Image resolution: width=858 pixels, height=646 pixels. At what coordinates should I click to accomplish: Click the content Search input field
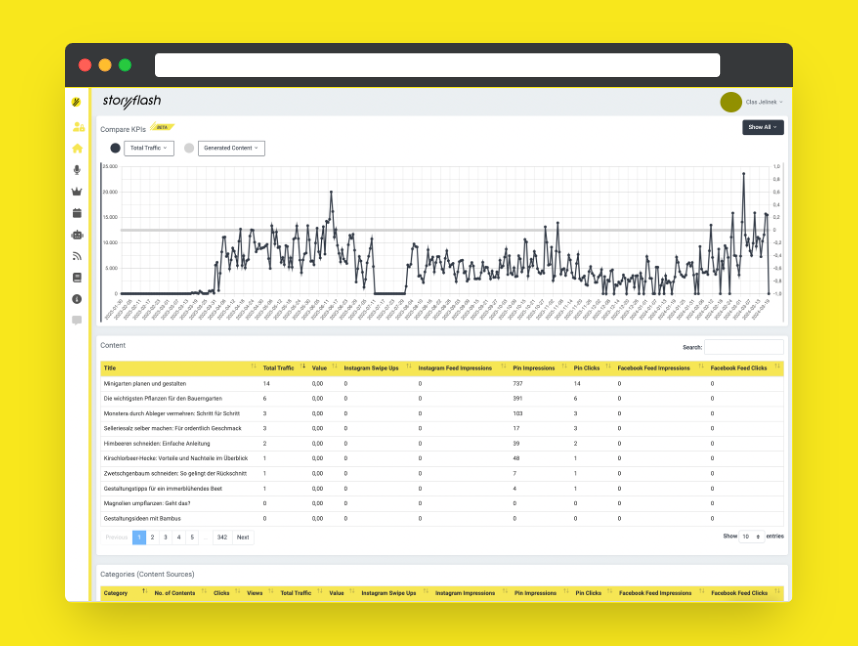point(744,347)
